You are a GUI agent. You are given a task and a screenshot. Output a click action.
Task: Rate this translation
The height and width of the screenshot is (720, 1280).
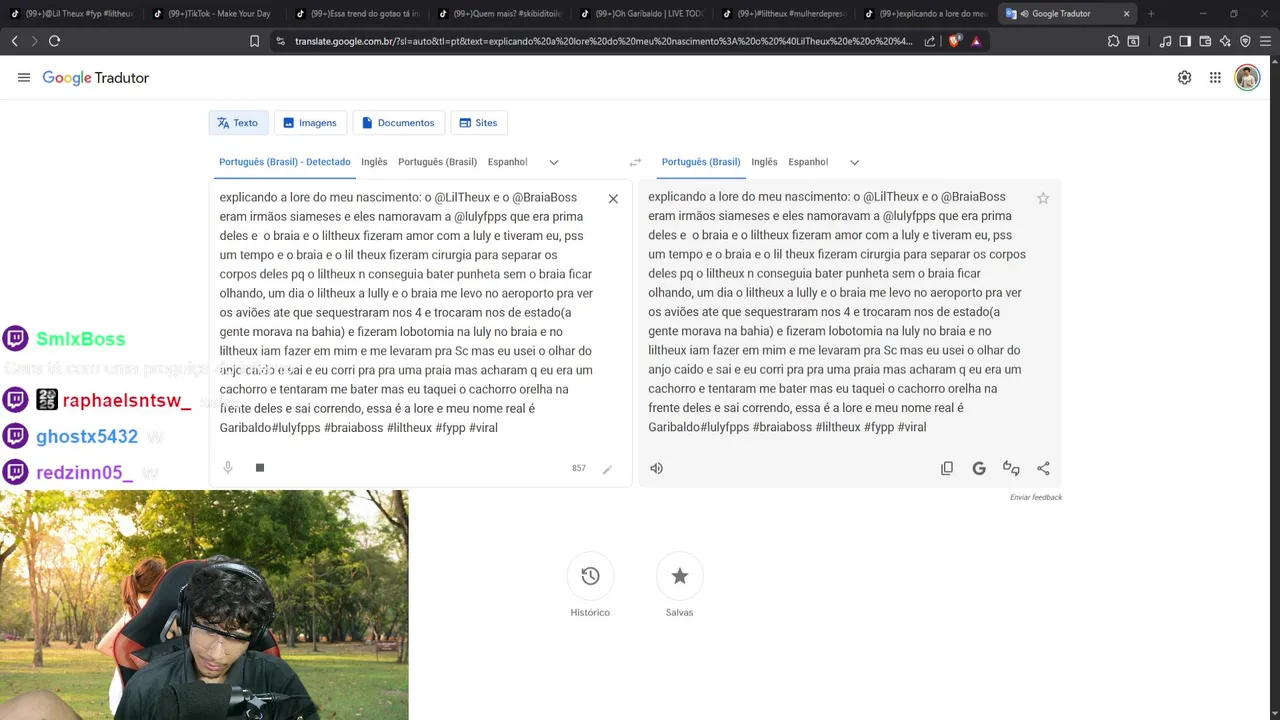(x=1011, y=468)
